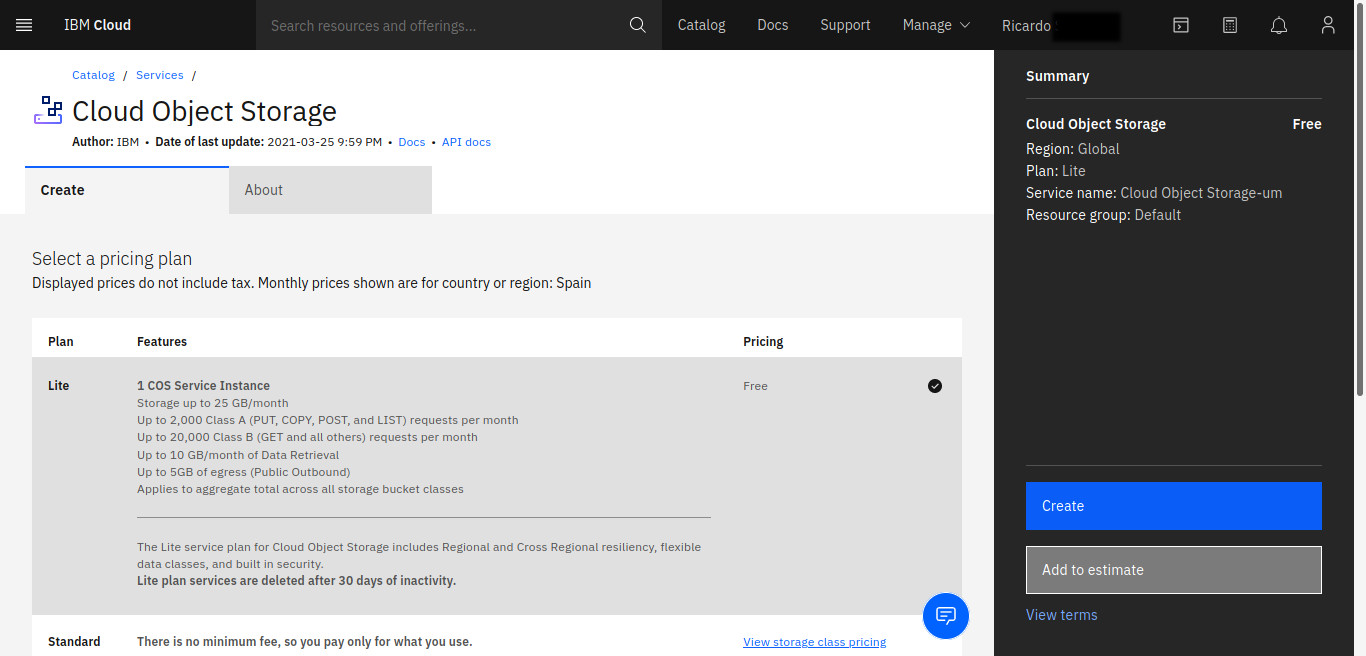Click 'Plan: Lite' in Summary
This screenshot has width=1366, height=656.
point(1055,171)
